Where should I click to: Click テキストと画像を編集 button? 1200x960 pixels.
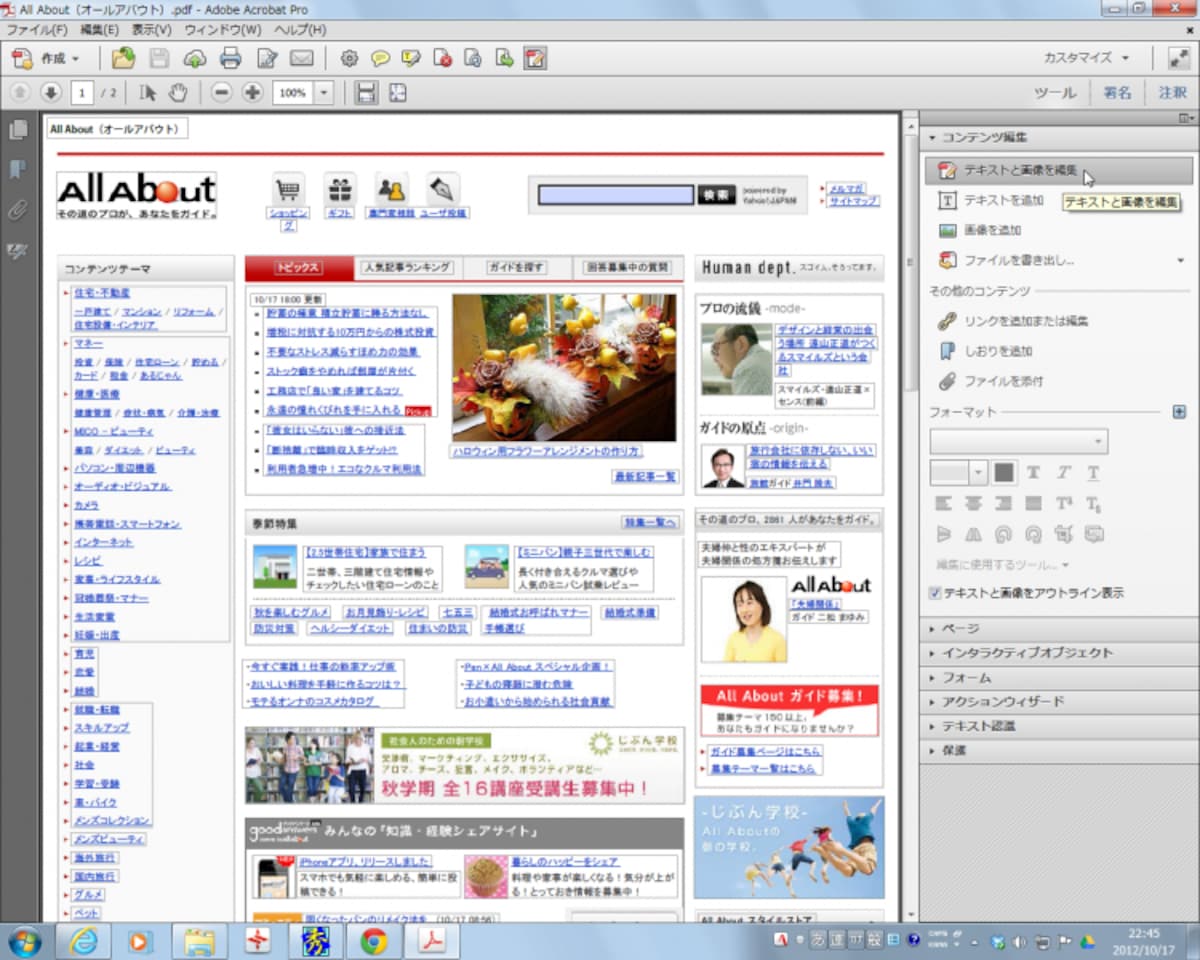pos(1058,170)
